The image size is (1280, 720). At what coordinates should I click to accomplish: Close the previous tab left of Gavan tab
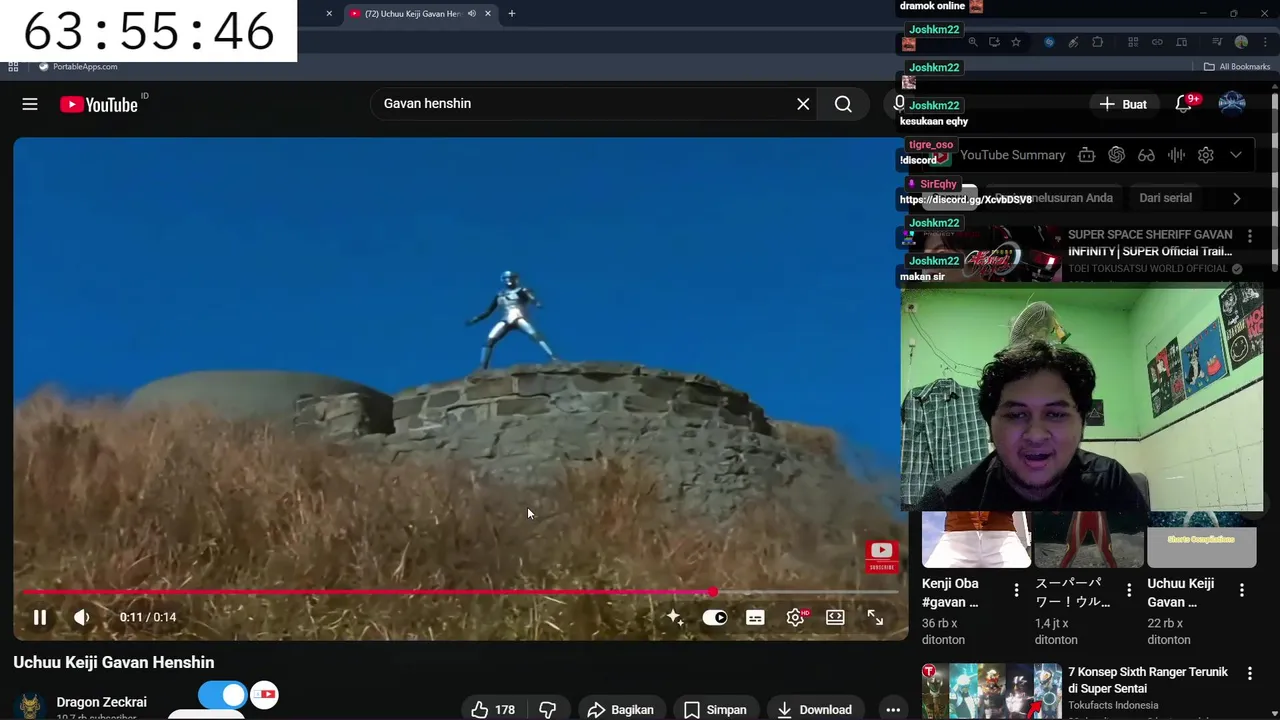pyautogui.click(x=329, y=14)
